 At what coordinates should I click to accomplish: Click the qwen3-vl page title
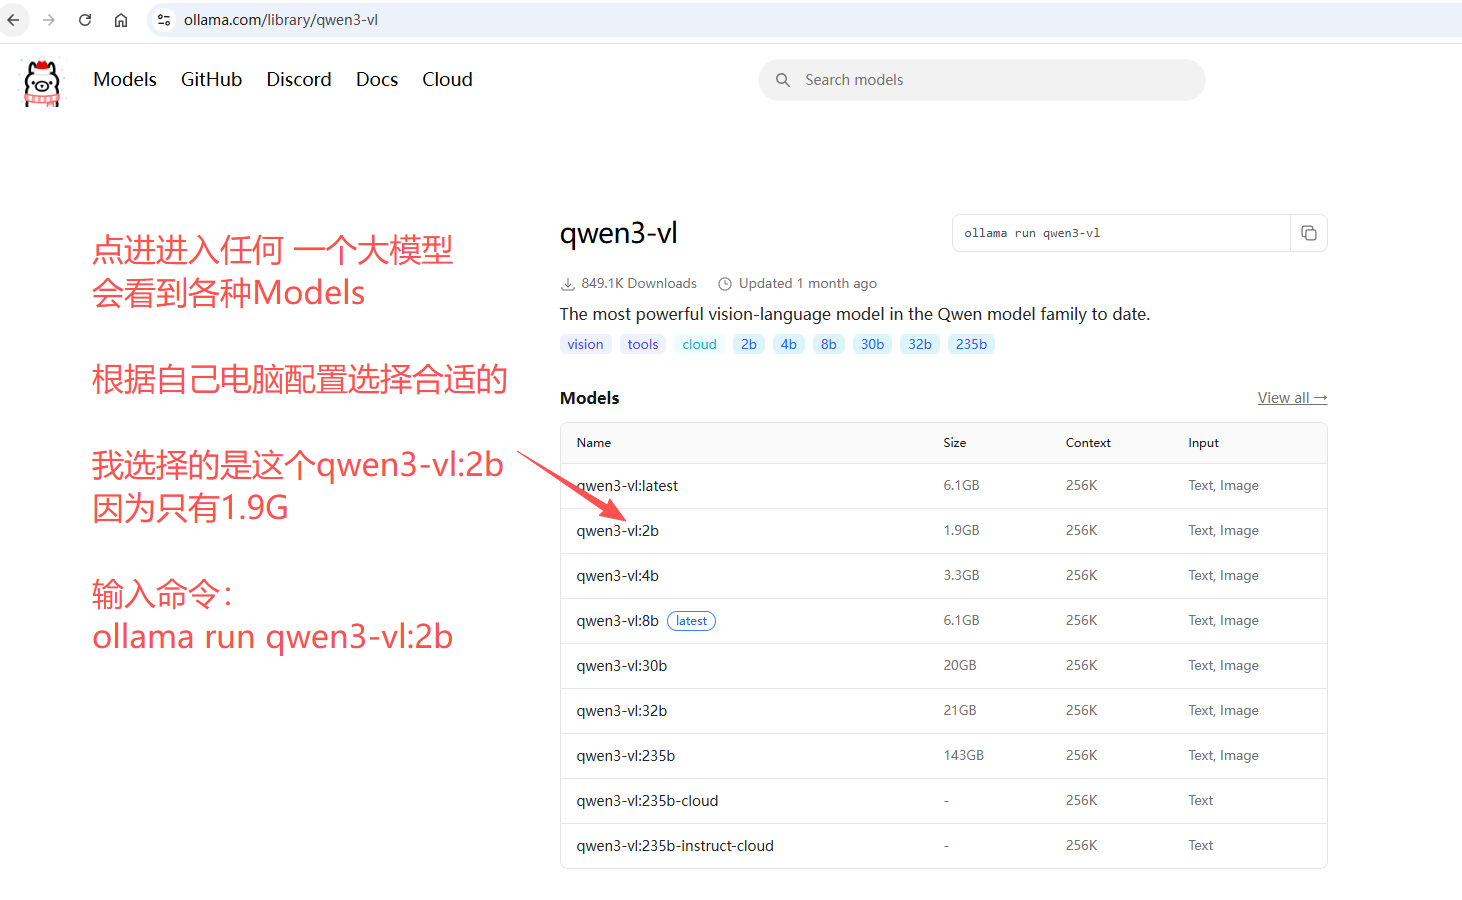(619, 233)
